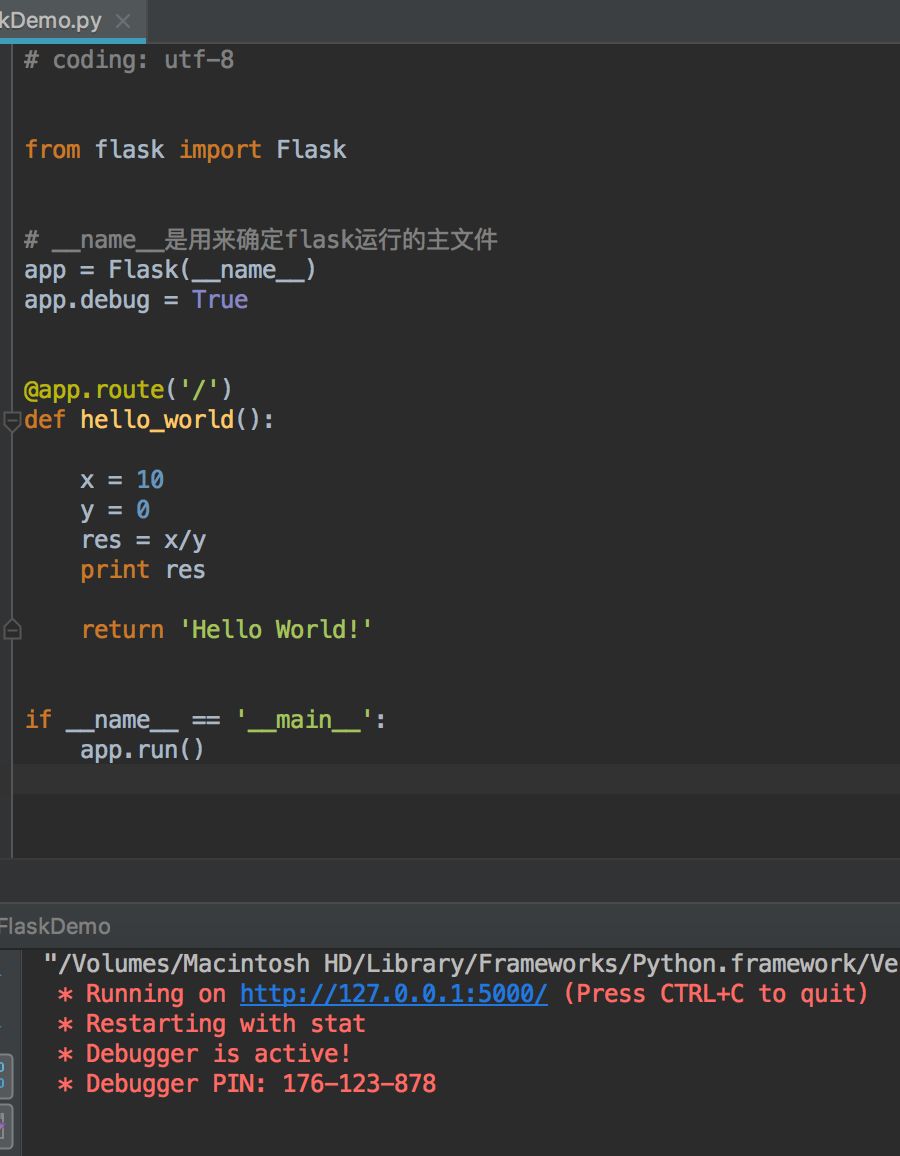900x1156 pixels.
Task: Click the 'app = Flask(__name__)' line
Action: tap(170, 270)
